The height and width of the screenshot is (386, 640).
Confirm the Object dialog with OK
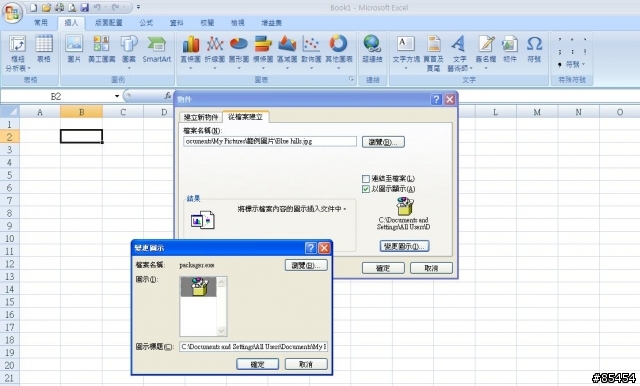[383, 268]
